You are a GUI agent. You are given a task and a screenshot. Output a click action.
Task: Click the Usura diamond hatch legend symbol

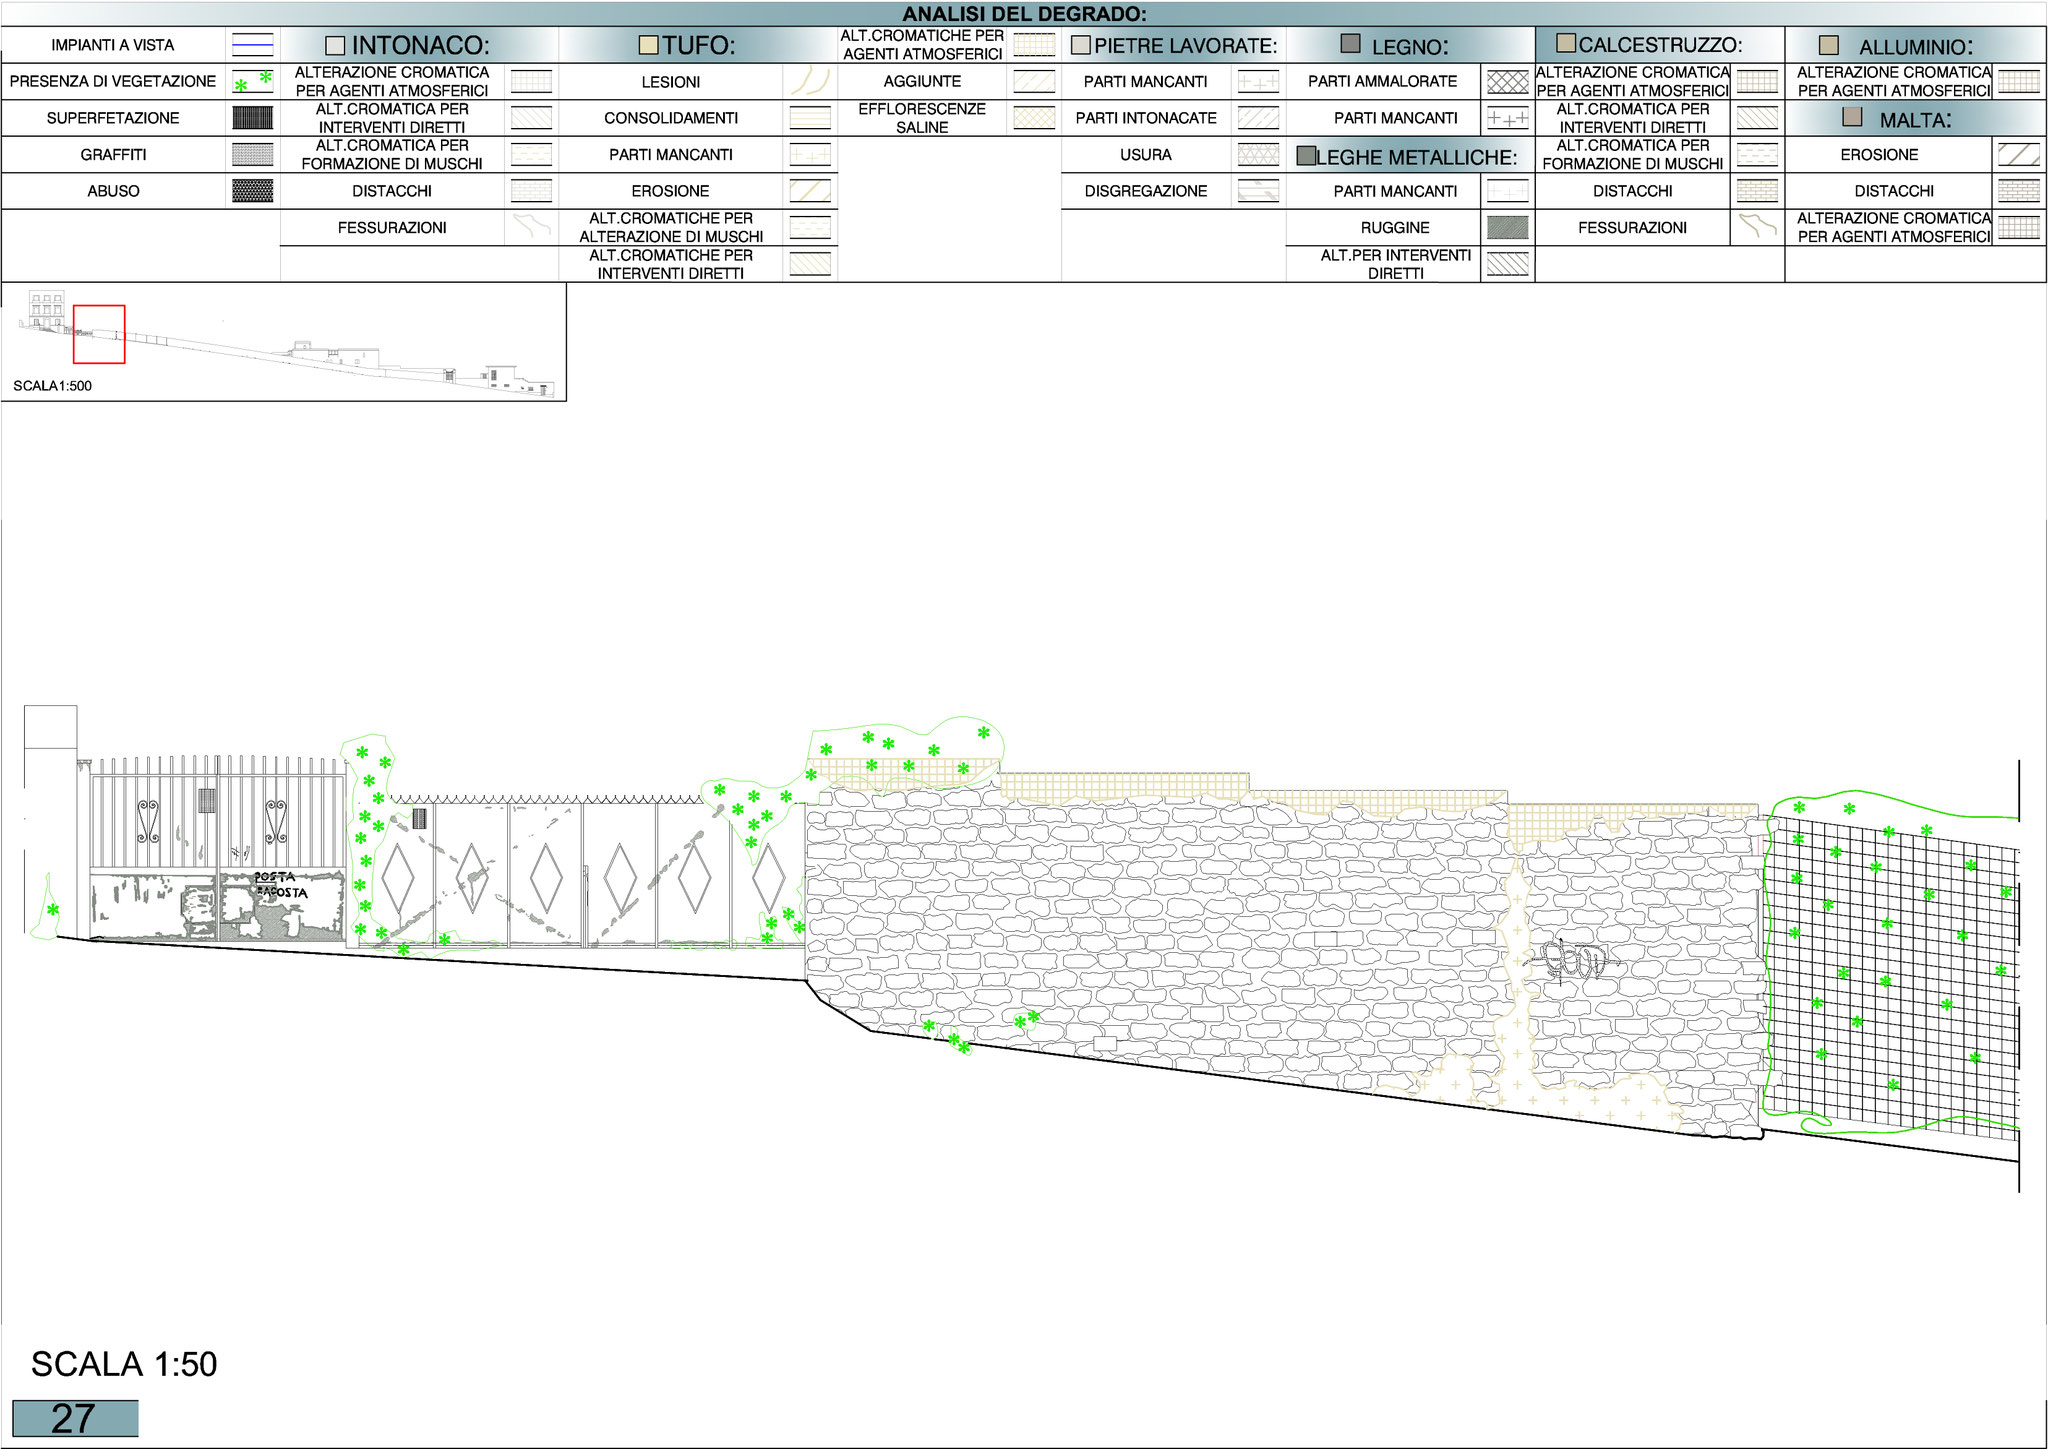tap(1257, 154)
